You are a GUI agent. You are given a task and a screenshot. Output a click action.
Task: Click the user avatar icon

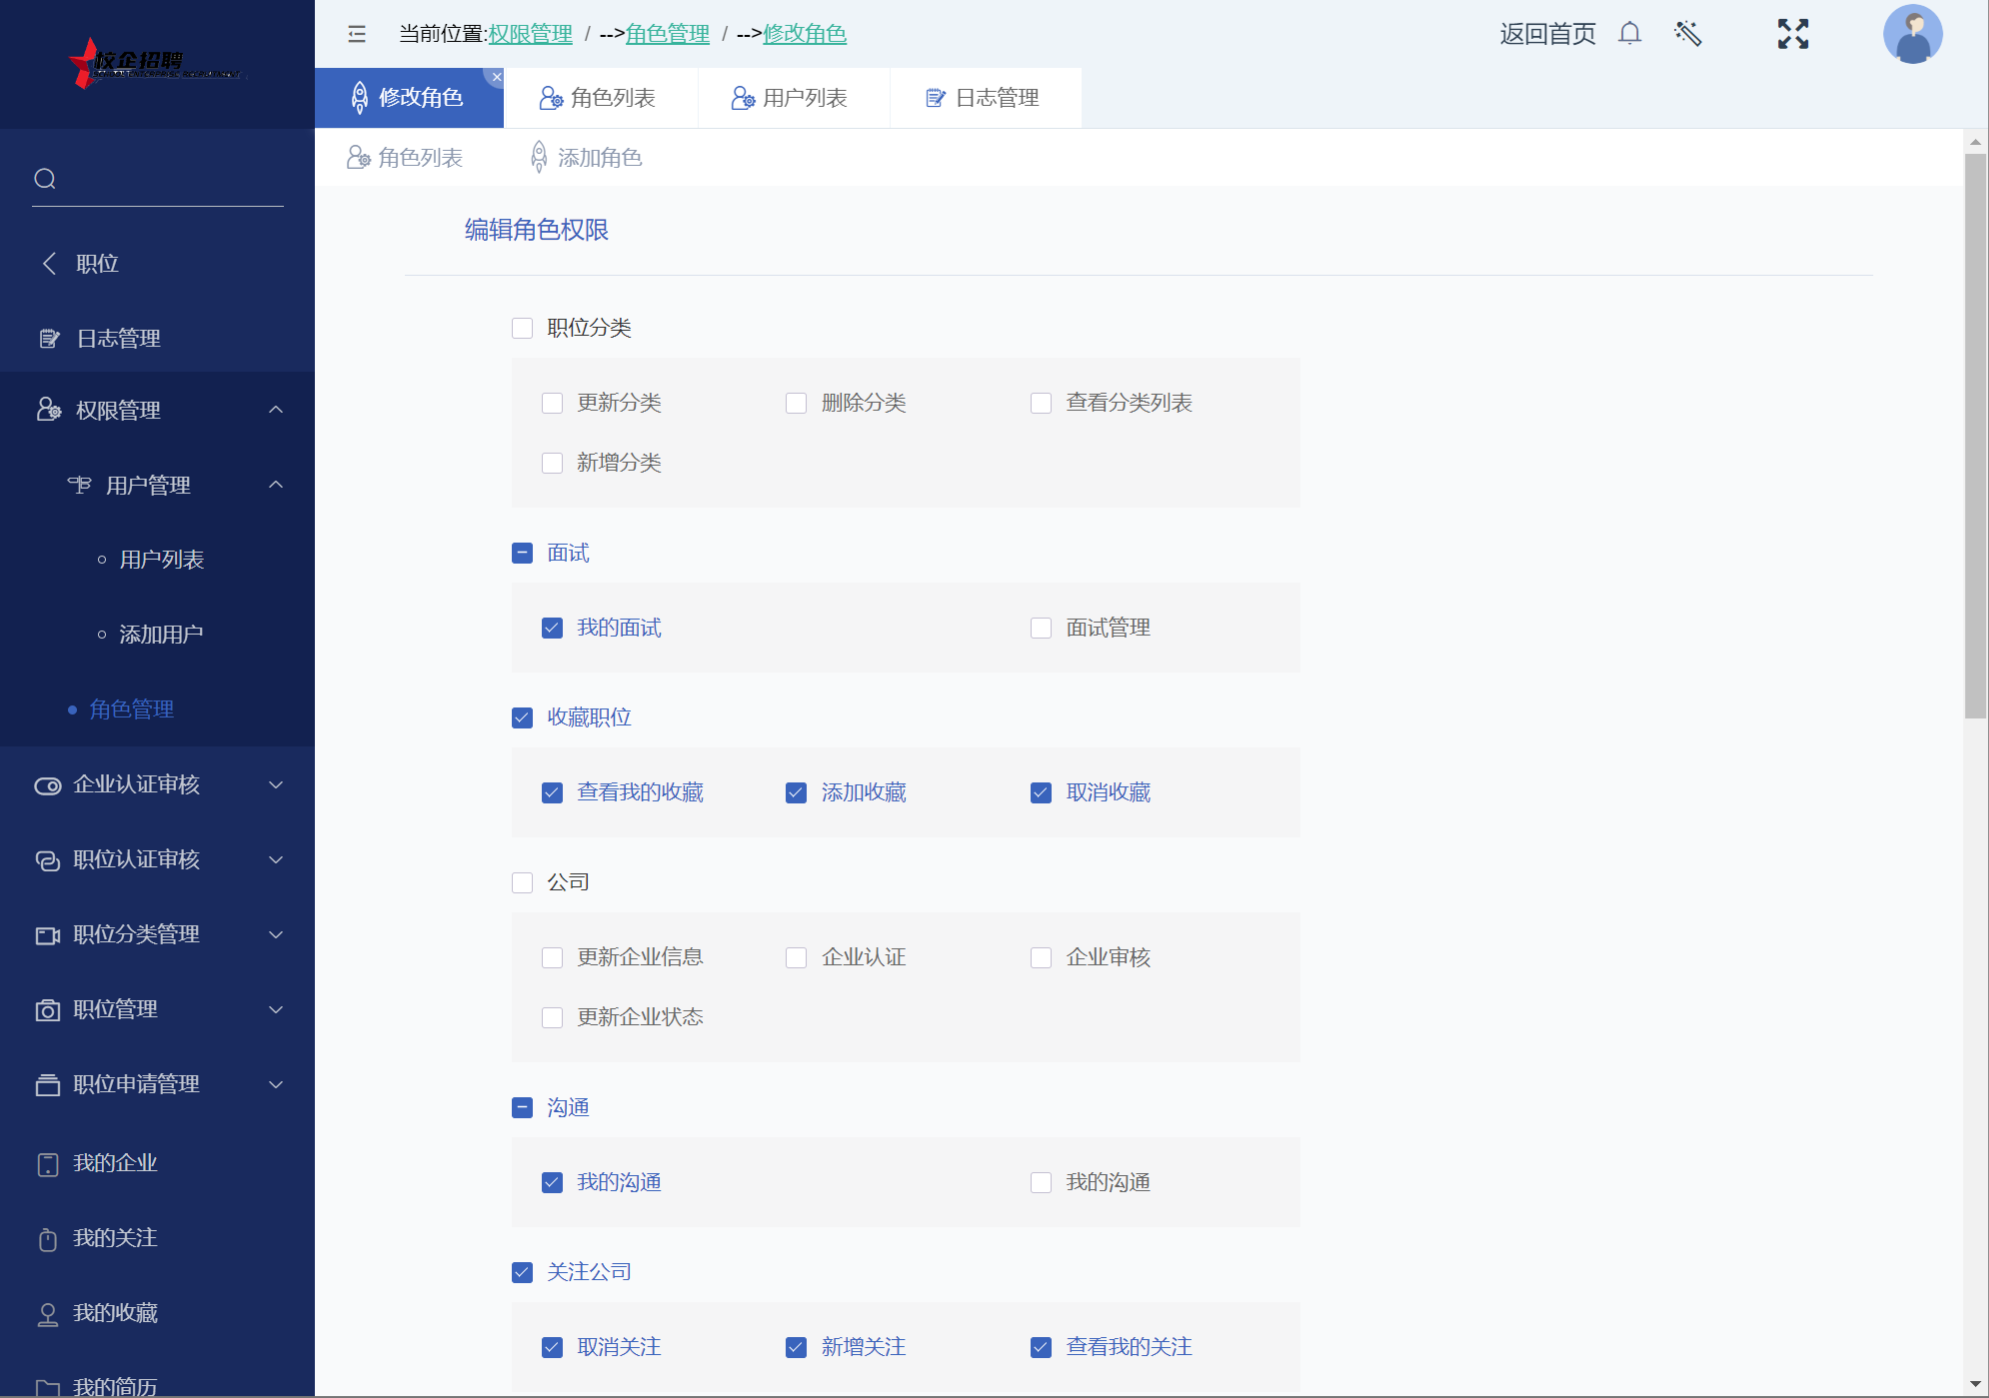[1912, 34]
